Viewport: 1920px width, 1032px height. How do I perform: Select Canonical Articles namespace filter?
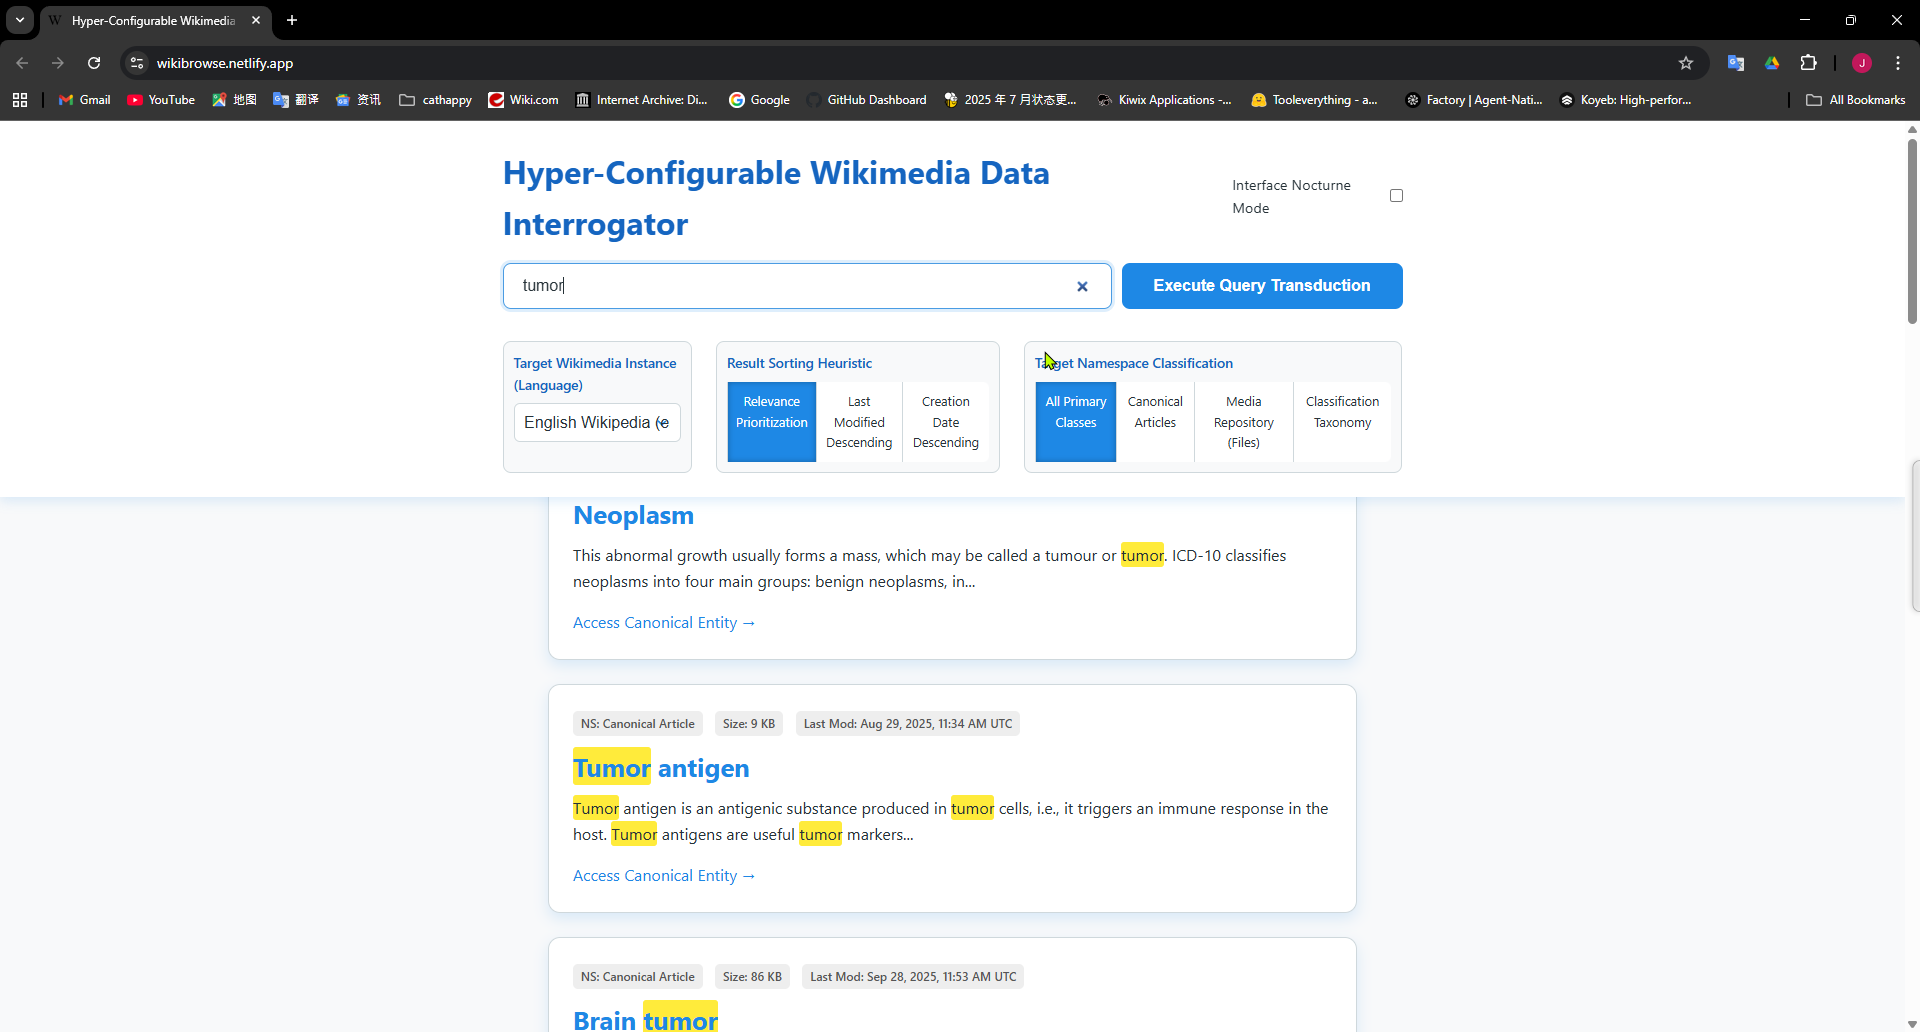coord(1155,411)
